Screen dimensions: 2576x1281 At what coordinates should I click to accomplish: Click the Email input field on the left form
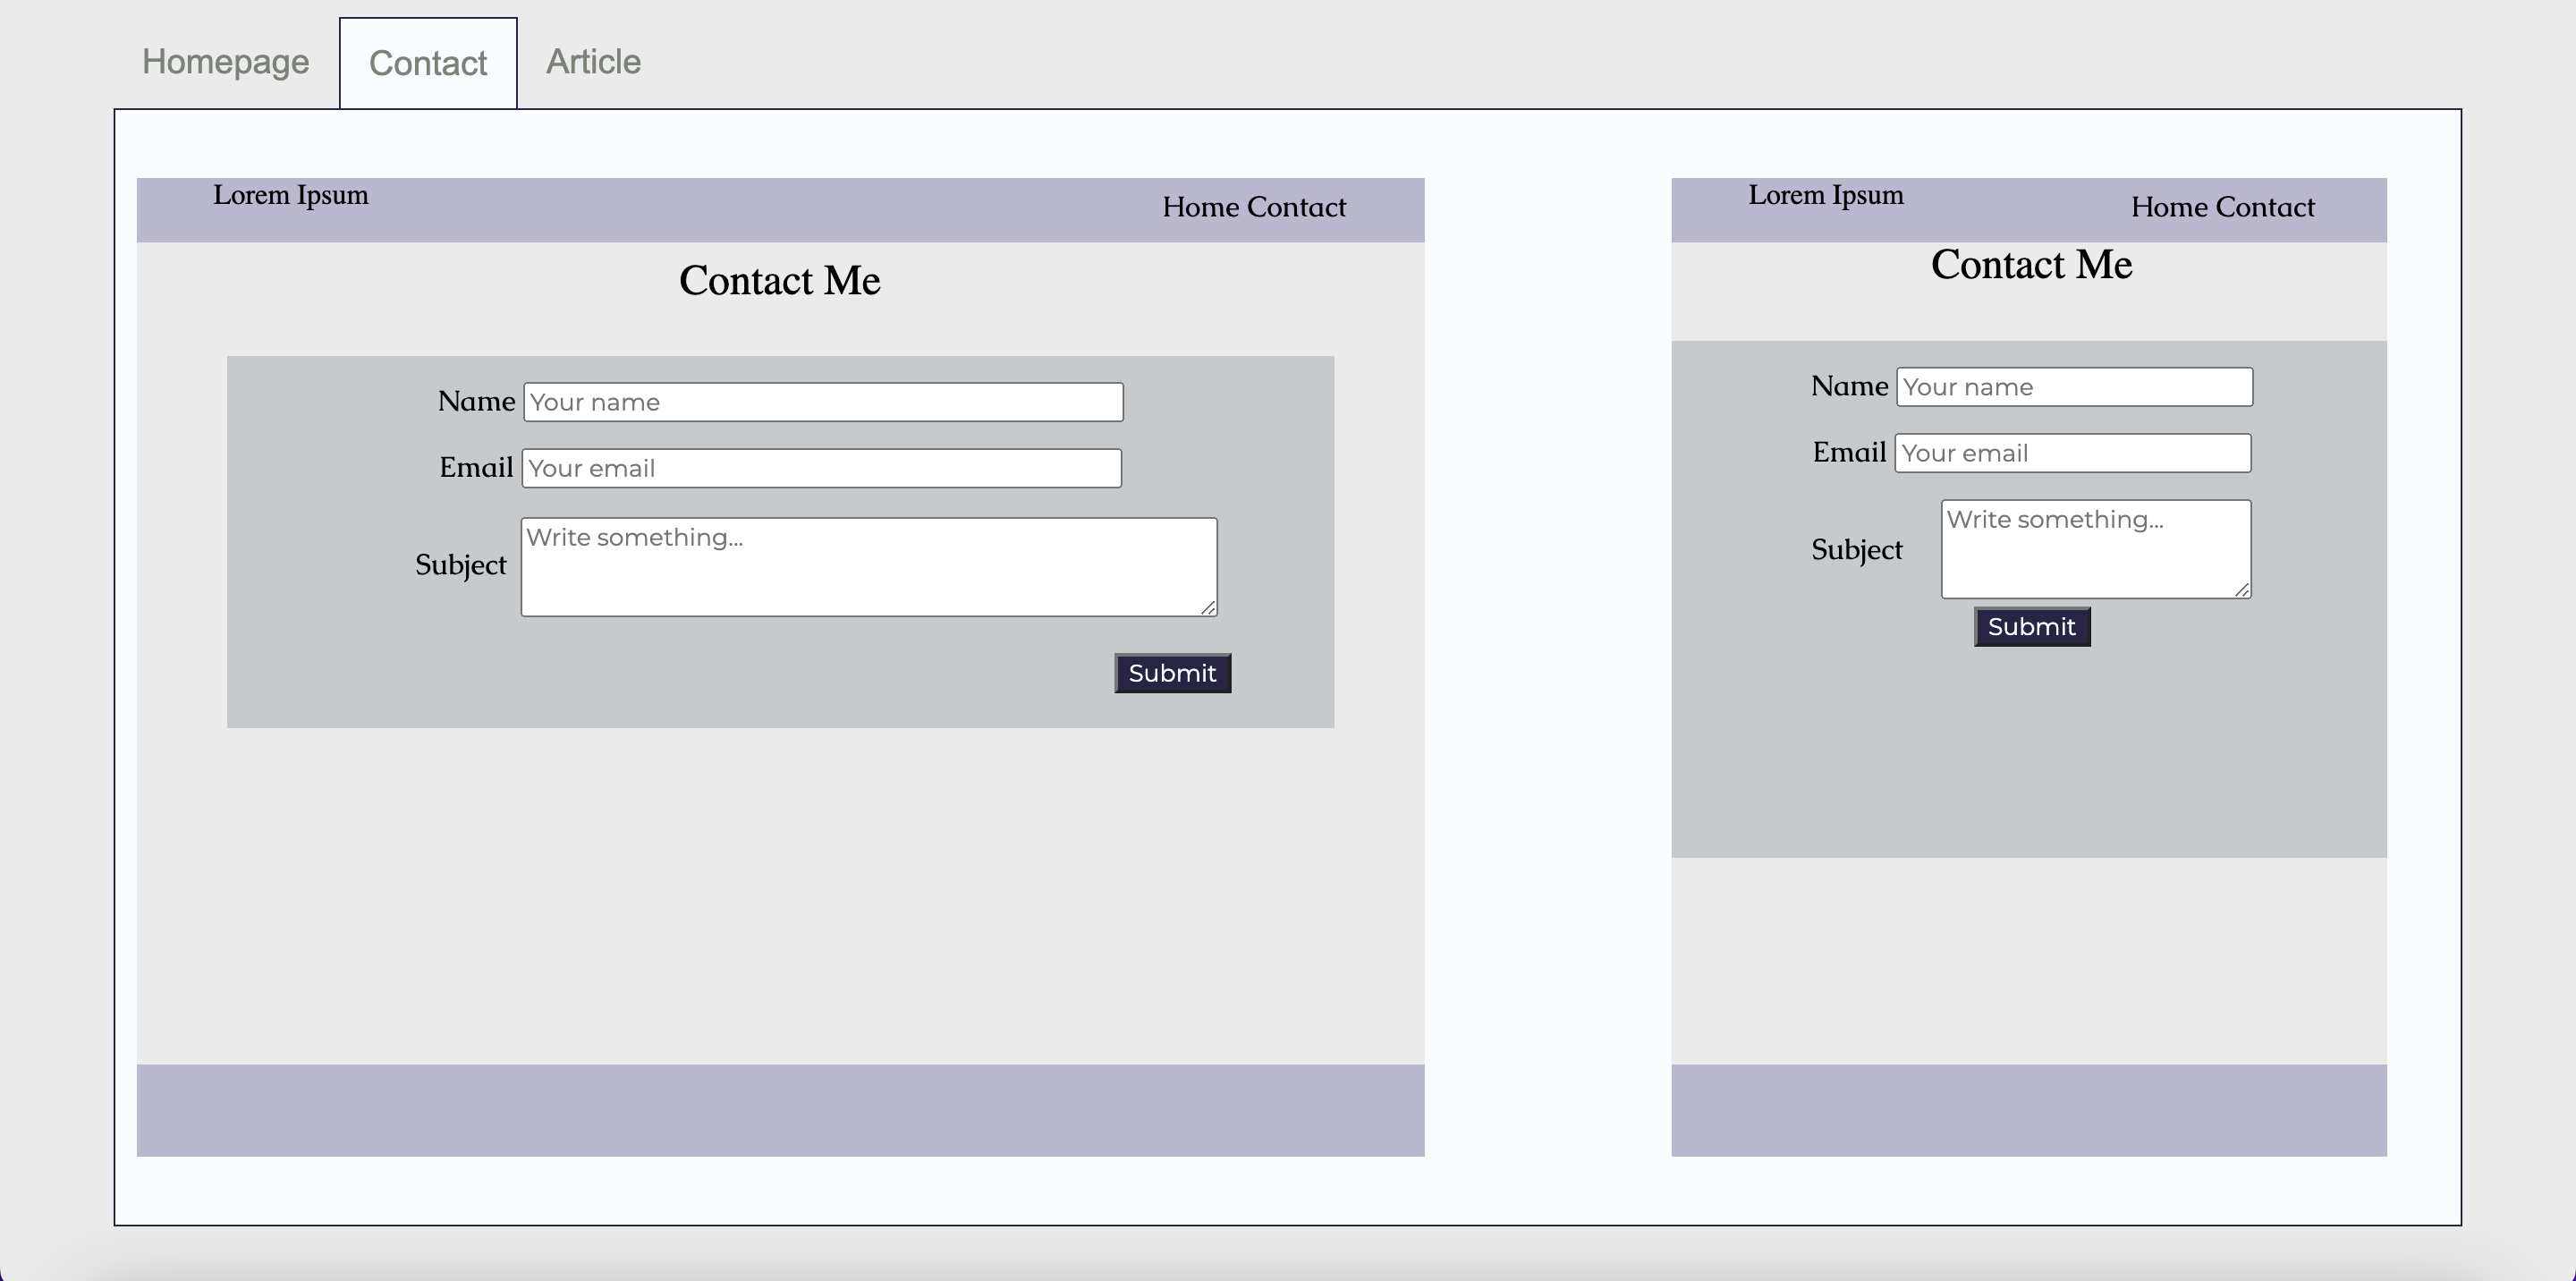tap(821, 467)
